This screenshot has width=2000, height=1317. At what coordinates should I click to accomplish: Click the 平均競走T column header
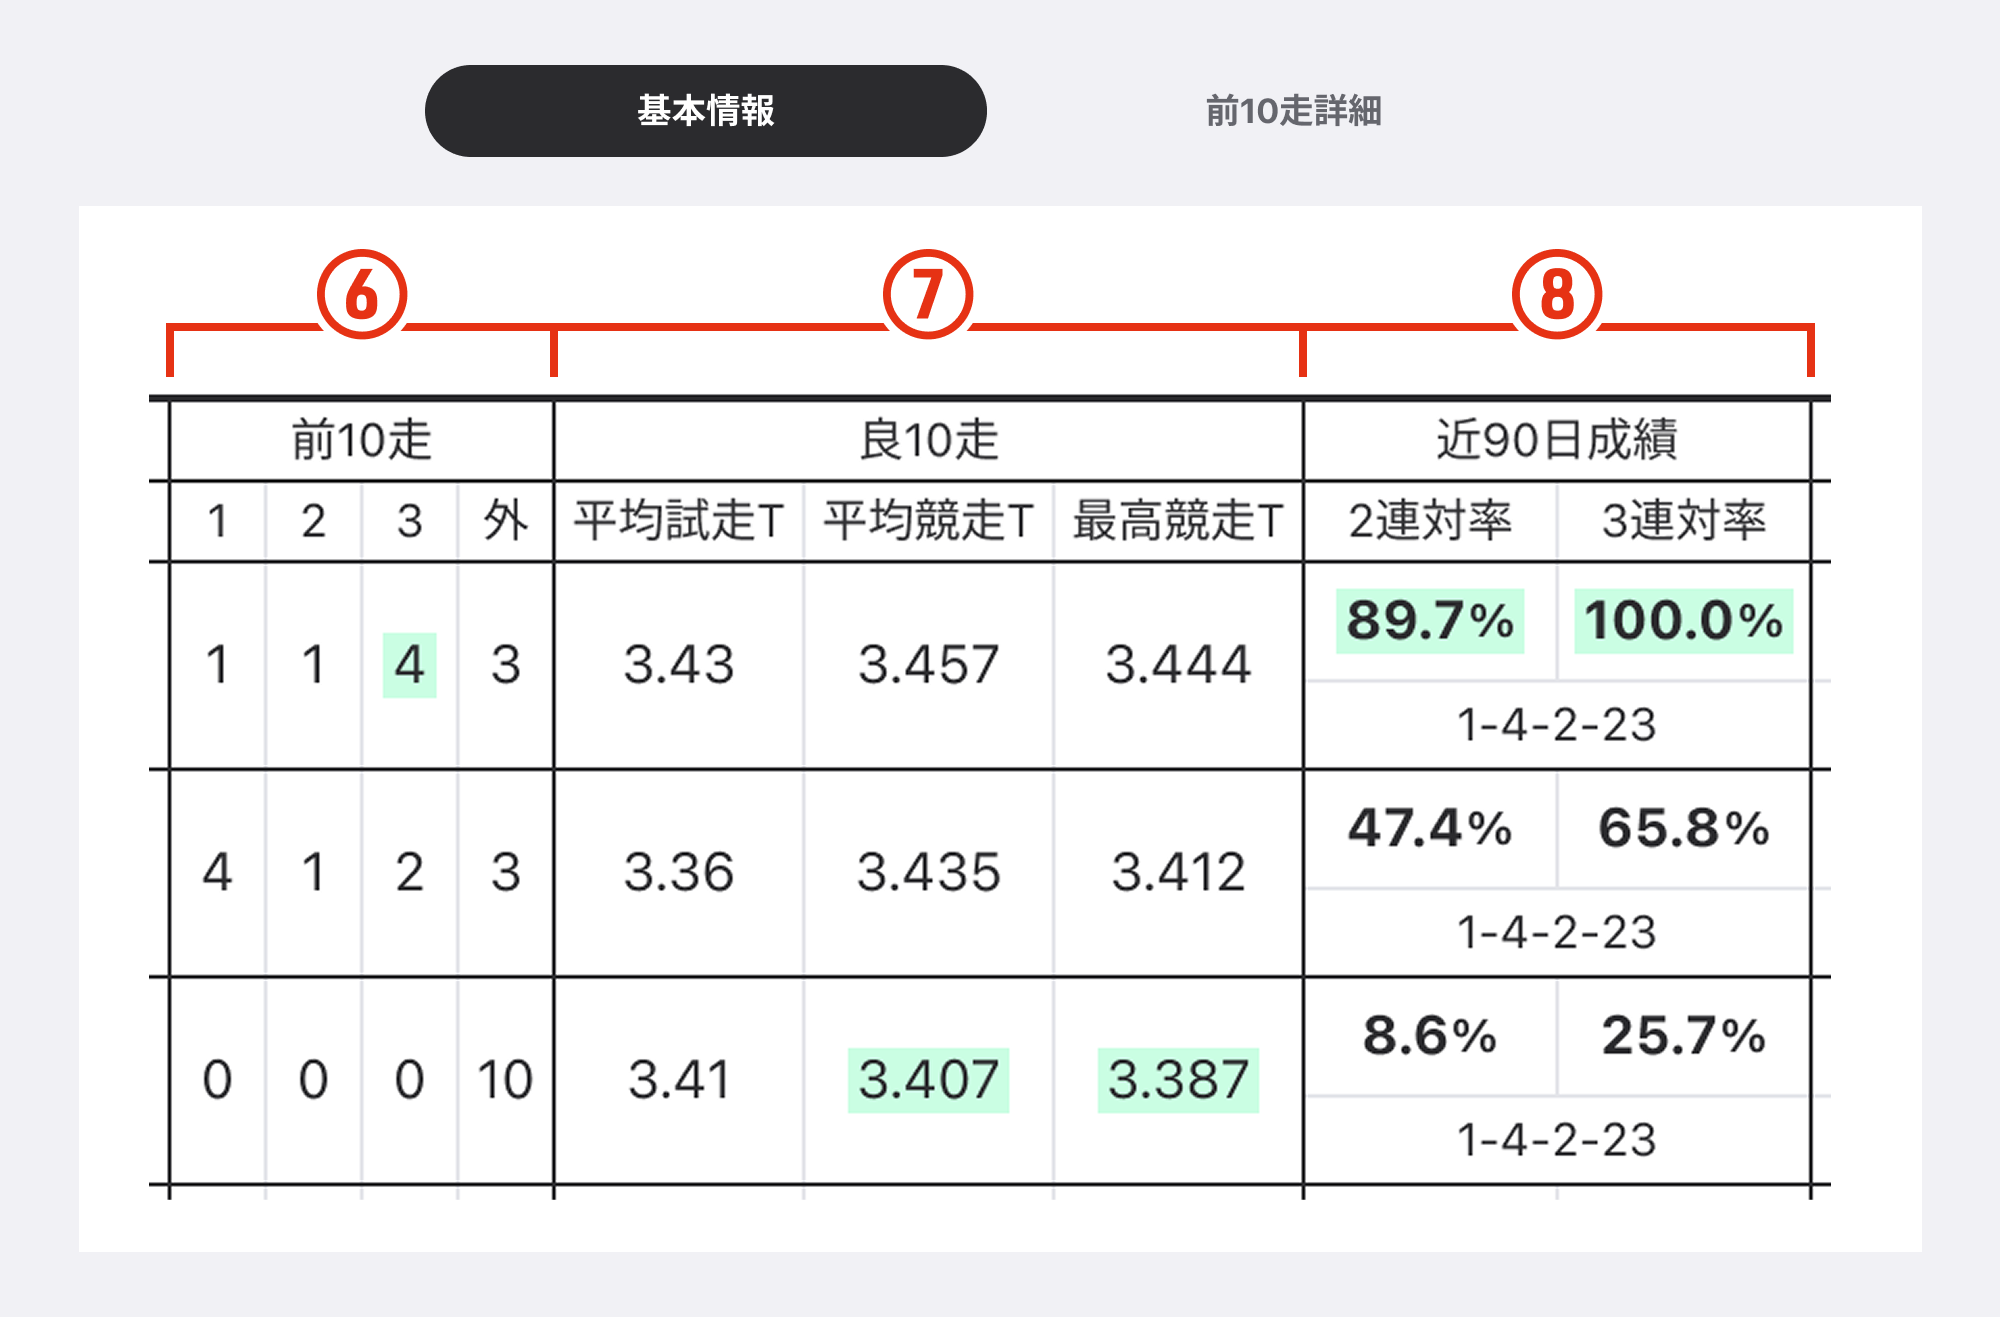coord(928,521)
